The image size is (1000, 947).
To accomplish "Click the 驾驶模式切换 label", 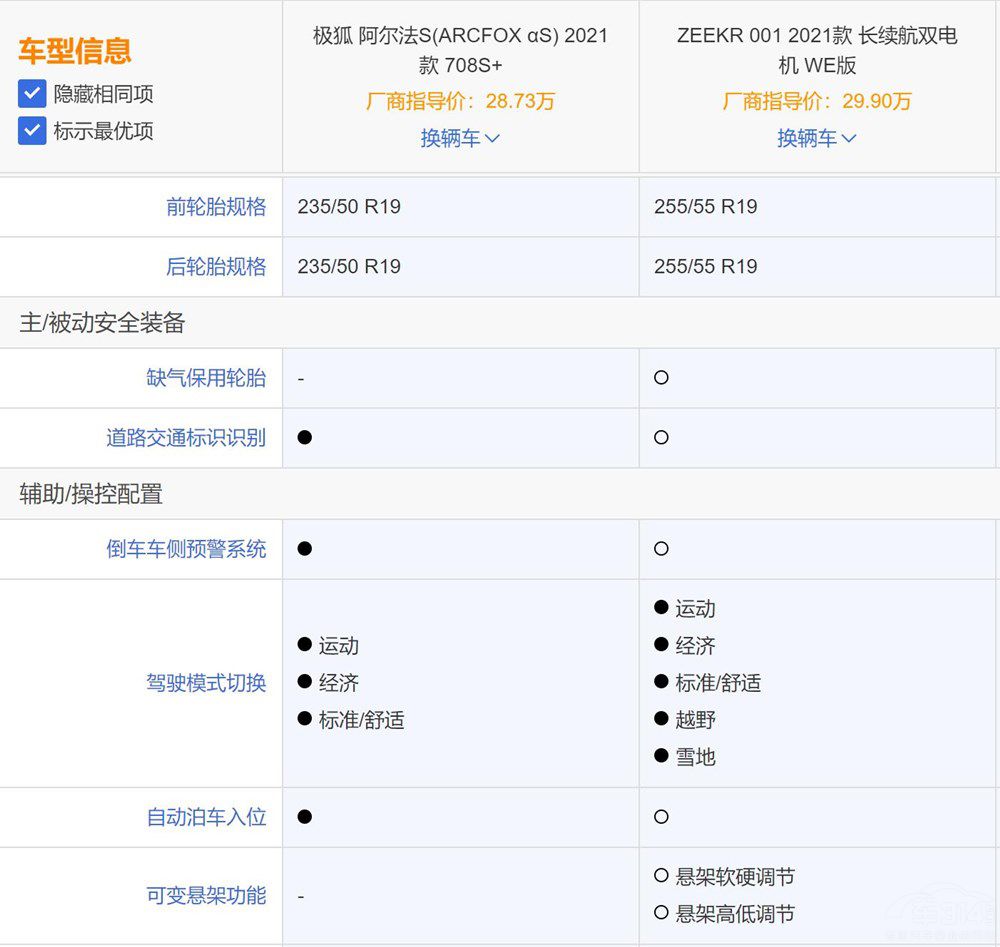I will (x=206, y=683).
